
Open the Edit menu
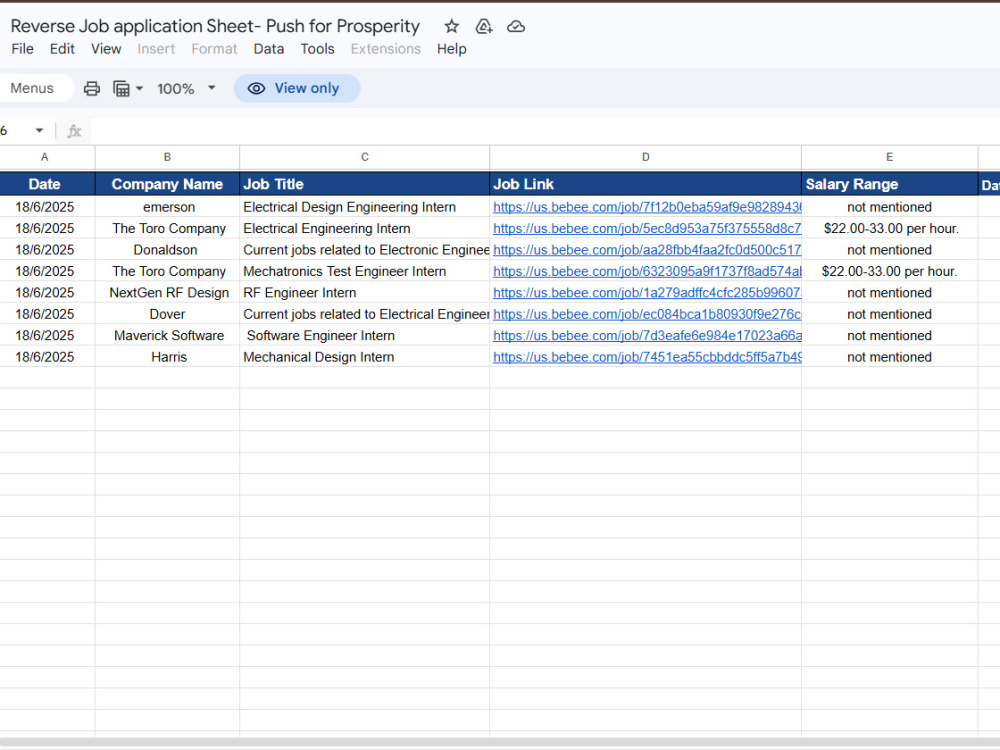coord(62,49)
